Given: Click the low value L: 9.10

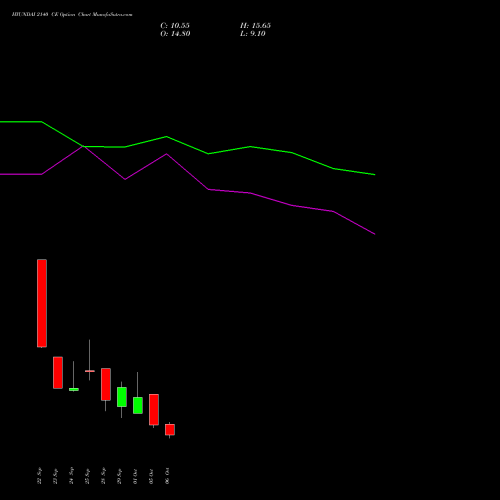Looking at the screenshot, I should (x=253, y=34).
